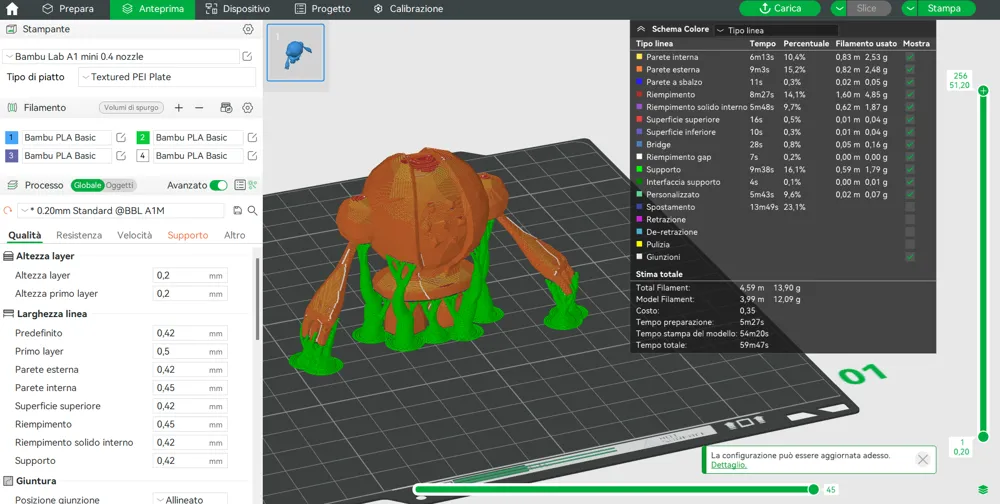Uncheck Mostra for Parete esterna
The height and width of the screenshot is (504, 1000).
pos(910,70)
